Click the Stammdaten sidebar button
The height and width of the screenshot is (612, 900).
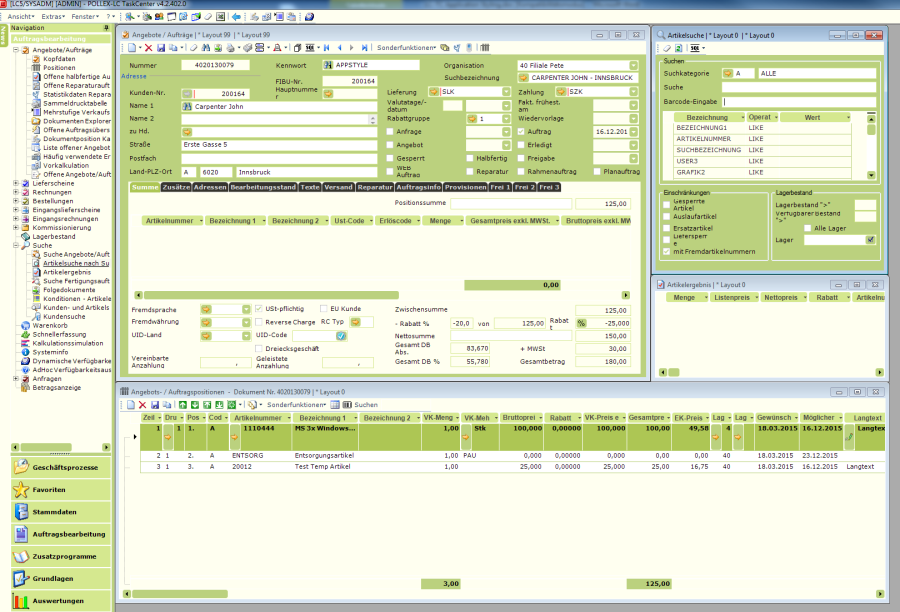point(55,512)
